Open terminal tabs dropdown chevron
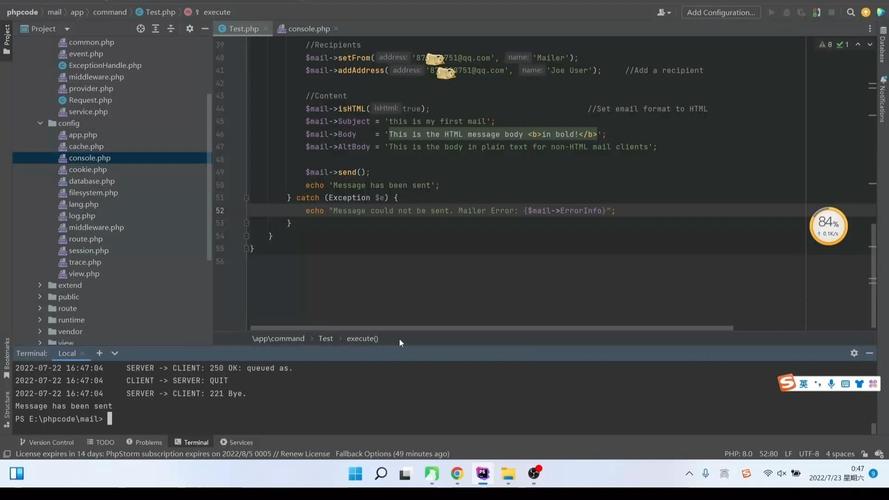This screenshot has width=889, height=500. click(x=115, y=353)
